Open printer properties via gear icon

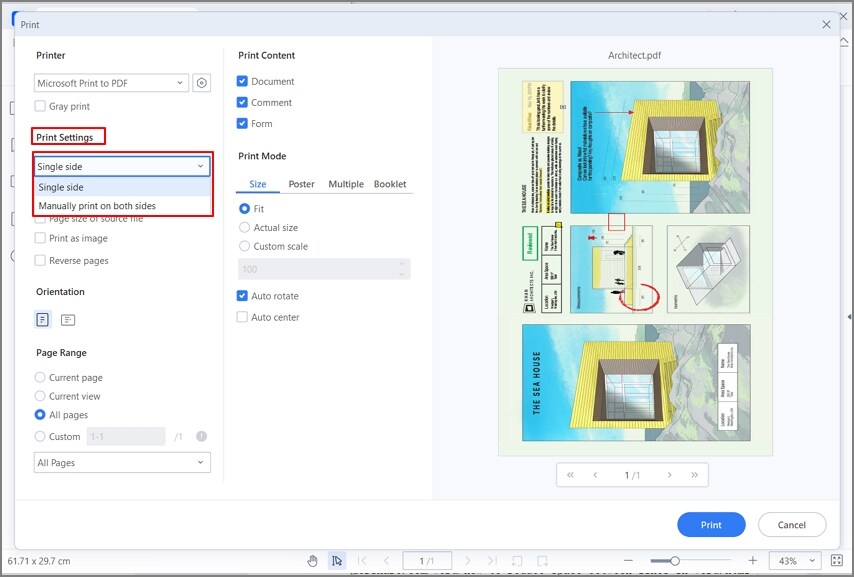click(201, 82)
